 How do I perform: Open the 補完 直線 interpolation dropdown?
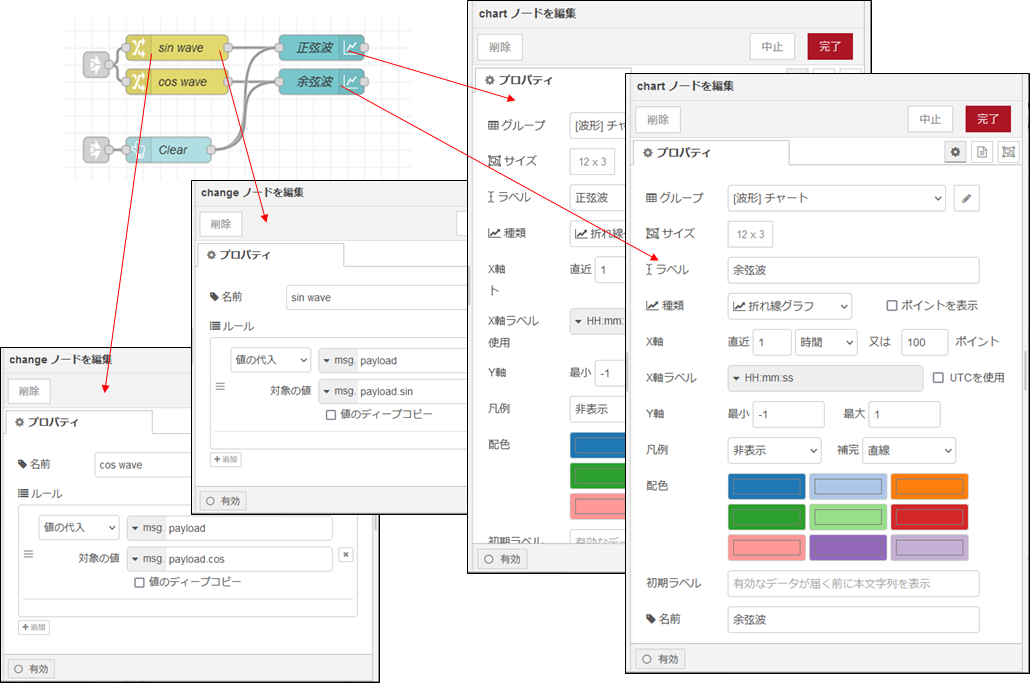[909, 450]
